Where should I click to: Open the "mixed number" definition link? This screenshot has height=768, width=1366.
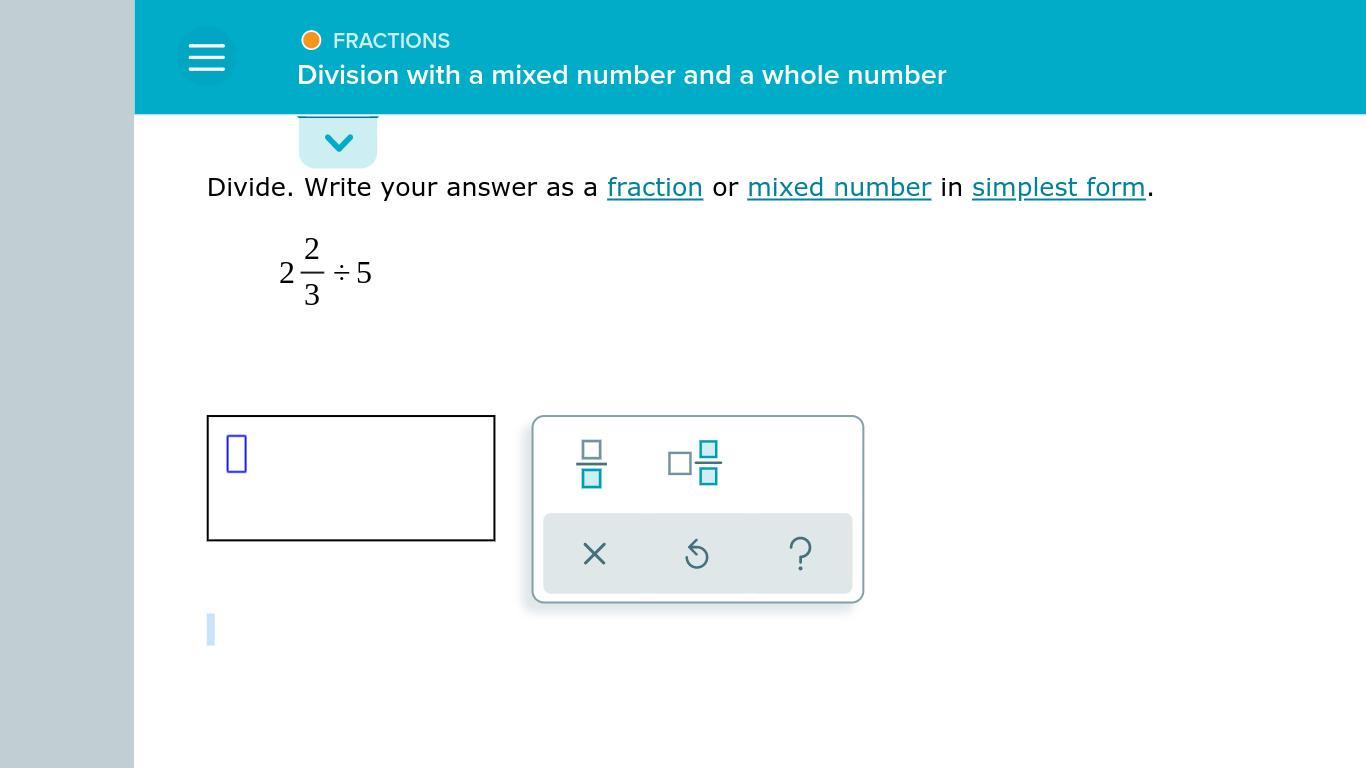click(839, 187)
